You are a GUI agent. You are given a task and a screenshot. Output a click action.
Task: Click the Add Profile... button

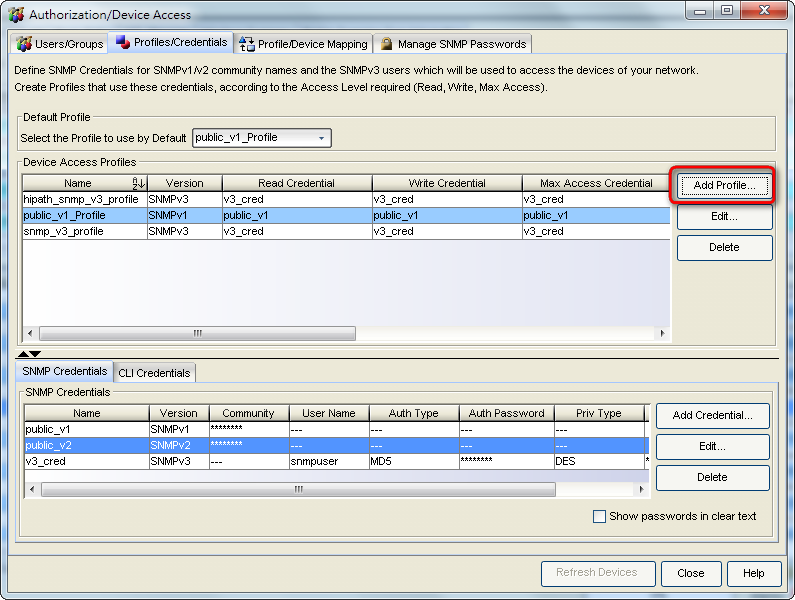coord(724,185)
